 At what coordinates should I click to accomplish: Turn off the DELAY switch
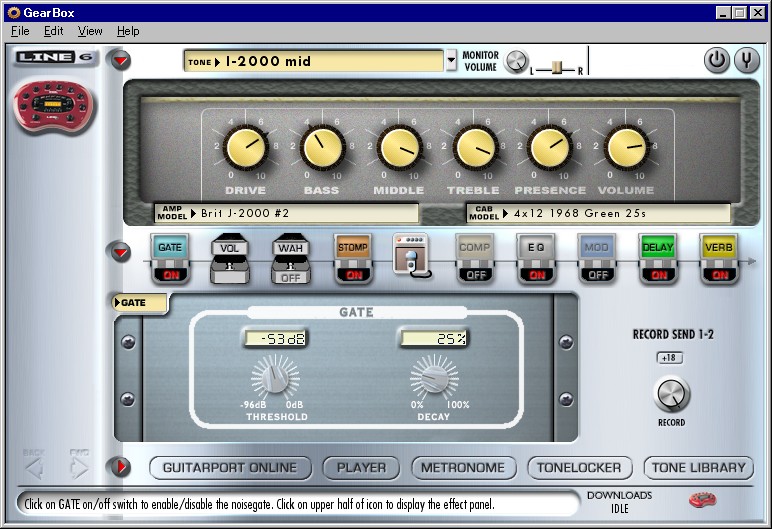pos(659,274)
